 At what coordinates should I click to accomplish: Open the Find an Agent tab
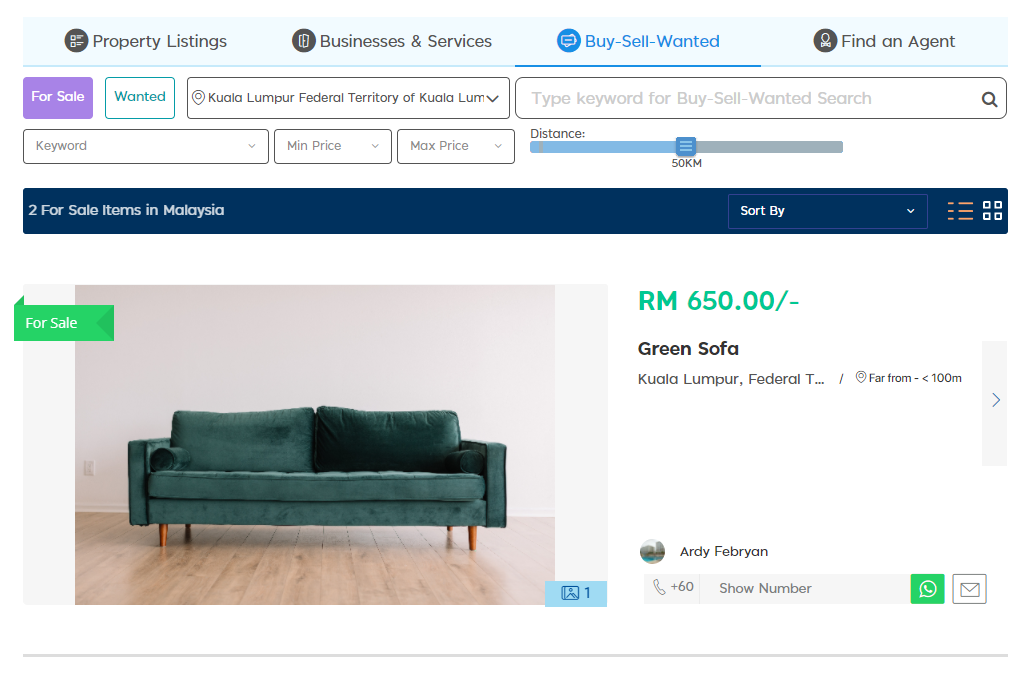click(x=884, y=42)
